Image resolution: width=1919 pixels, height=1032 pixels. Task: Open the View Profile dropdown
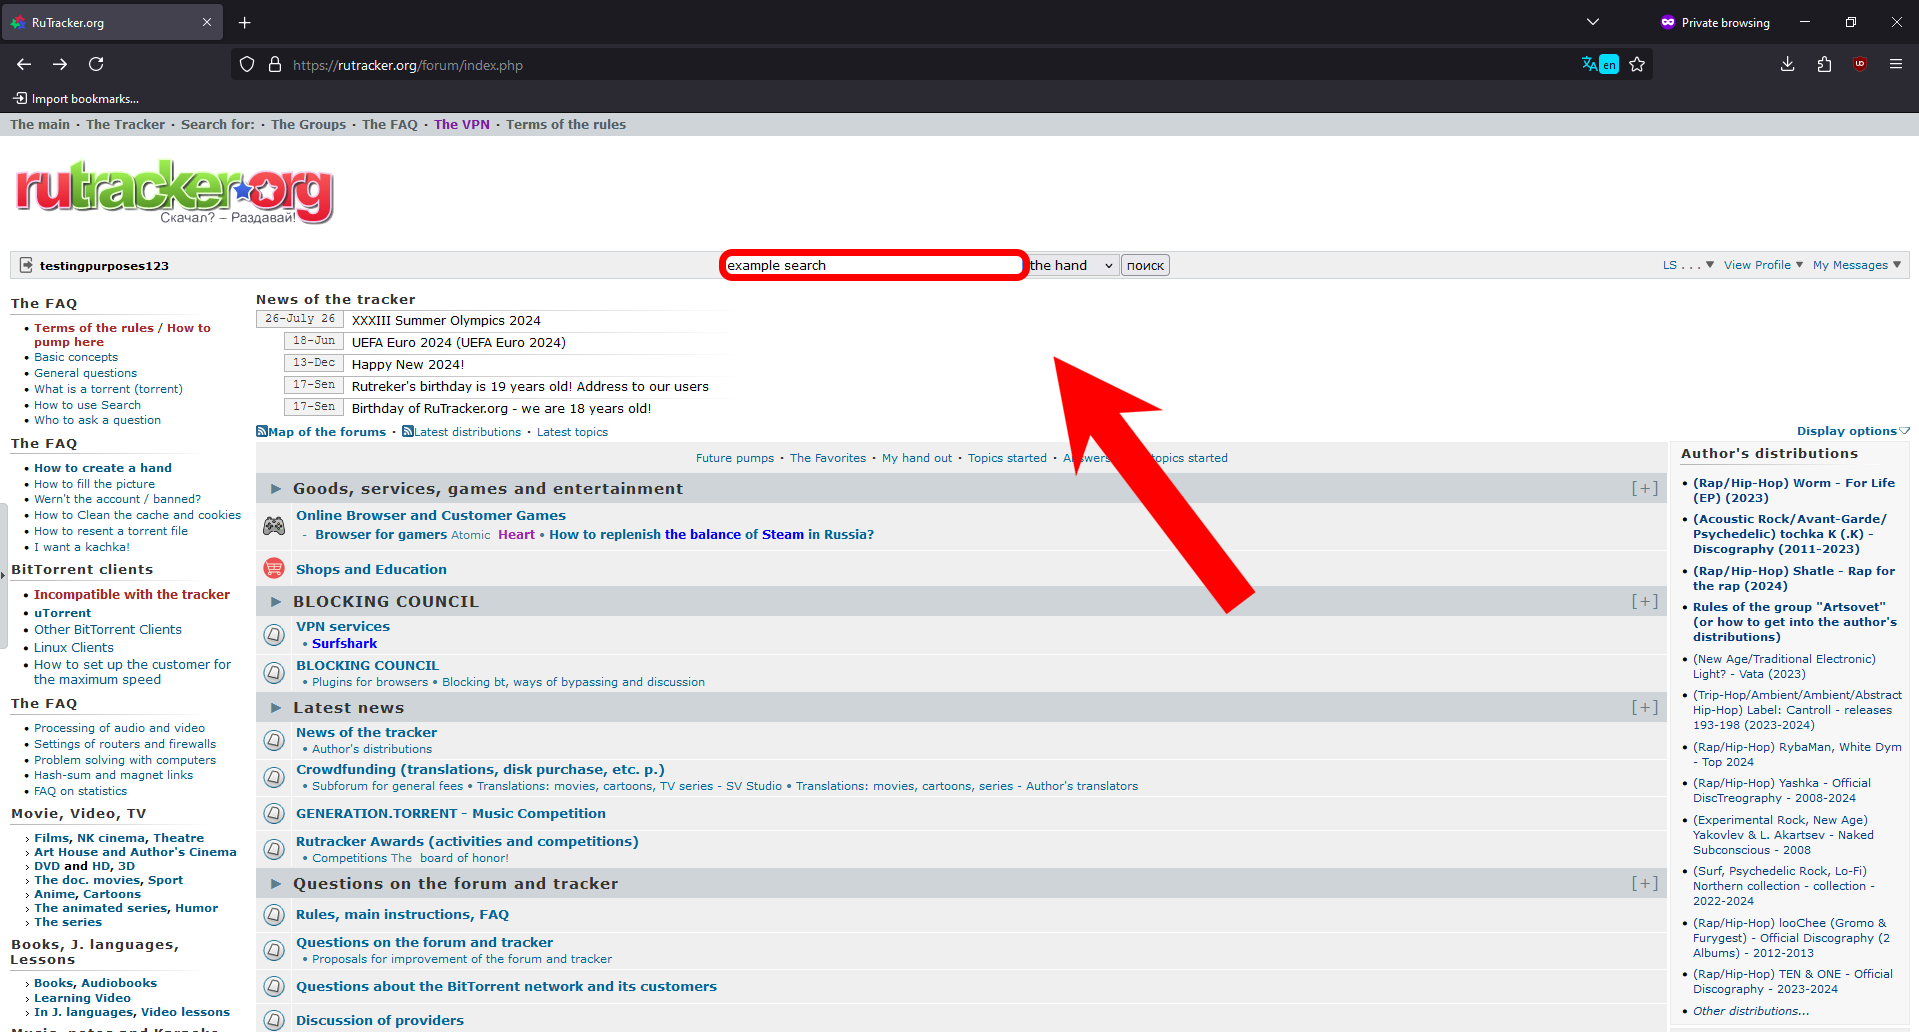click(1763, 265)
